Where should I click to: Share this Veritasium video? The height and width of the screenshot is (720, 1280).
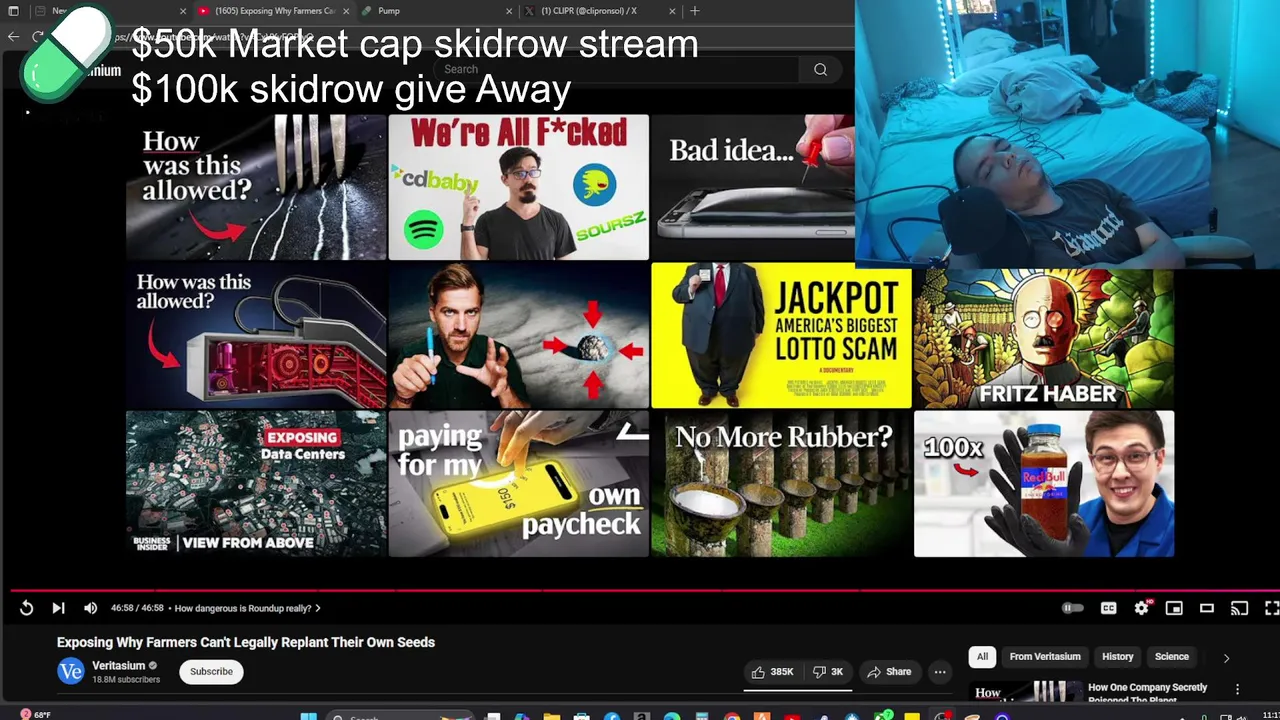coord(889,672)
